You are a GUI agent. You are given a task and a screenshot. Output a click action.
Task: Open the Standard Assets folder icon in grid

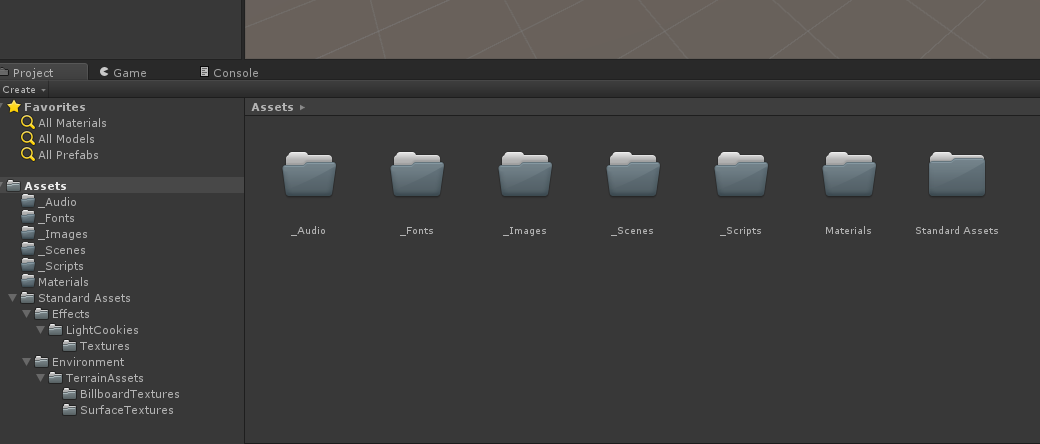point(956,175)
